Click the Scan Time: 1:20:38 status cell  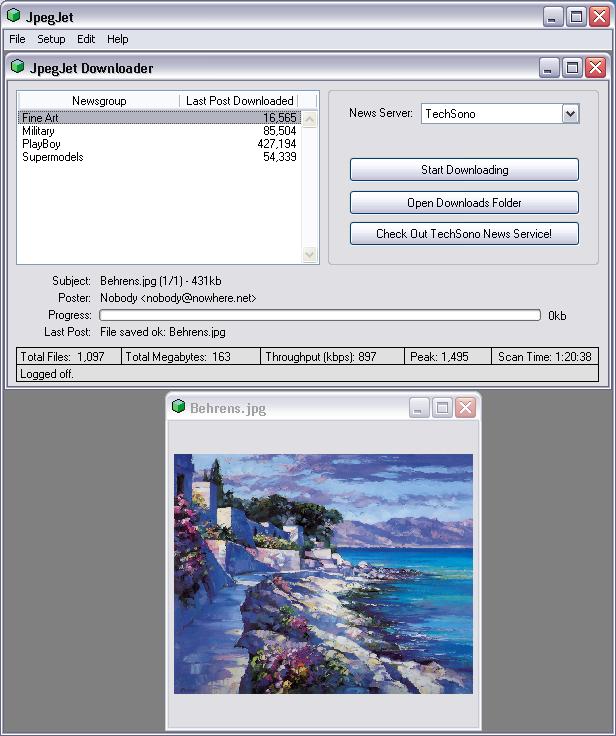(545, 357)
